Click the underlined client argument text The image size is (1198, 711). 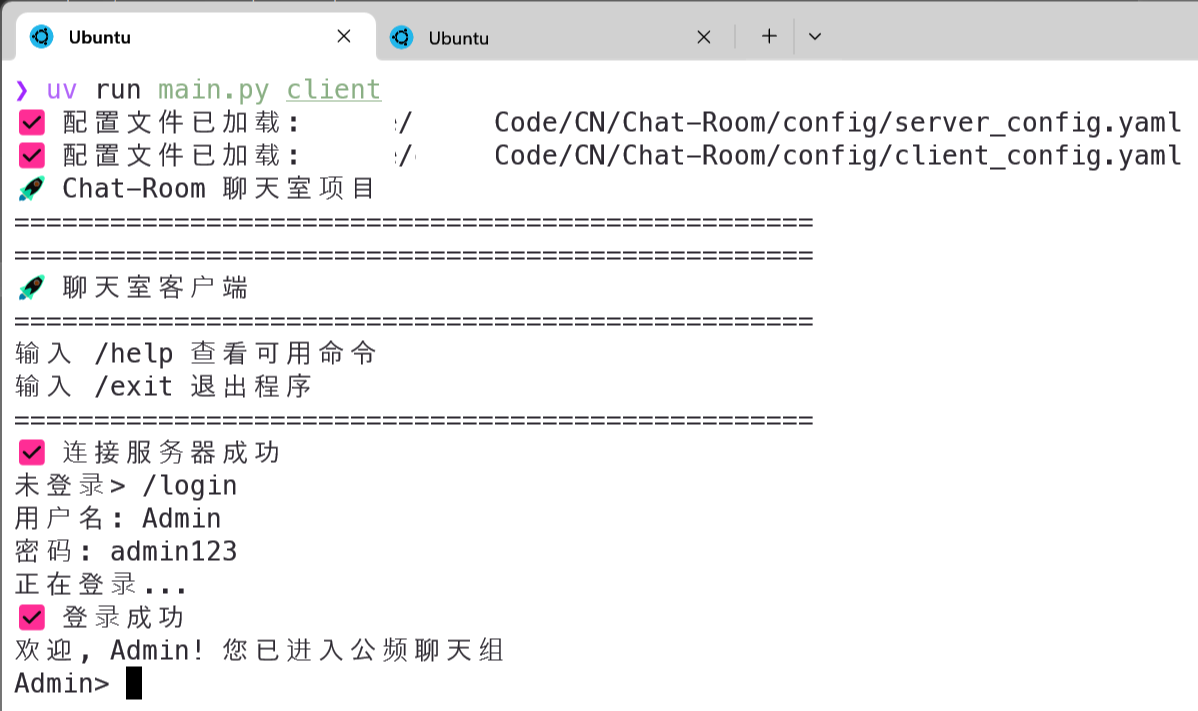(x=334, y=89)
